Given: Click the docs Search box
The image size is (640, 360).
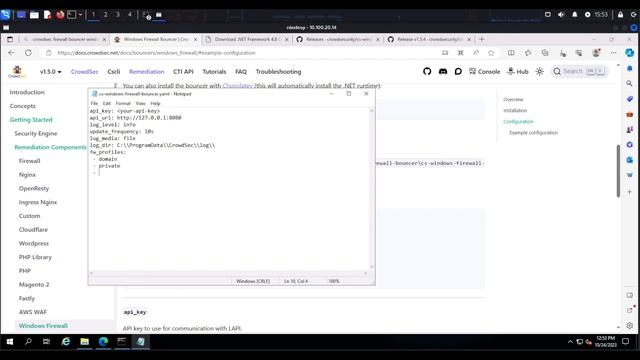Looking at the screenshot, I should [580, 71].
